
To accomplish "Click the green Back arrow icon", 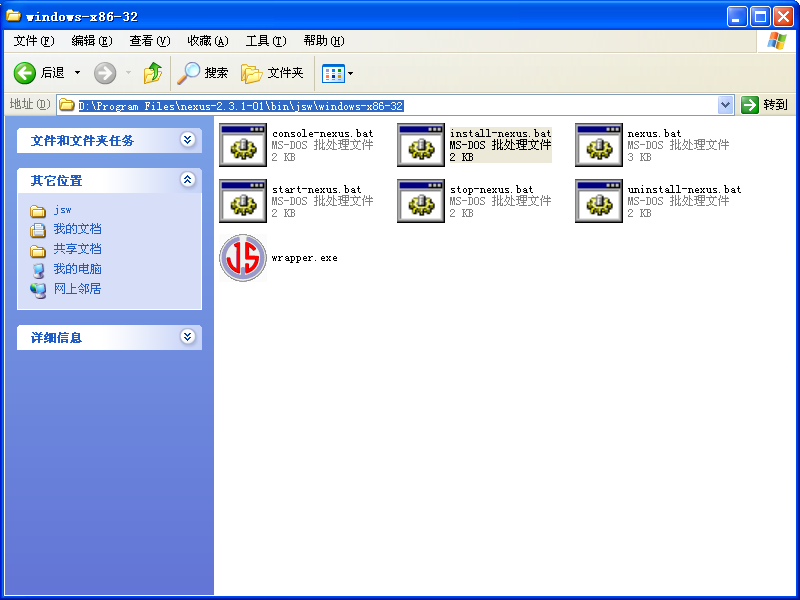I will click(24, 73).
